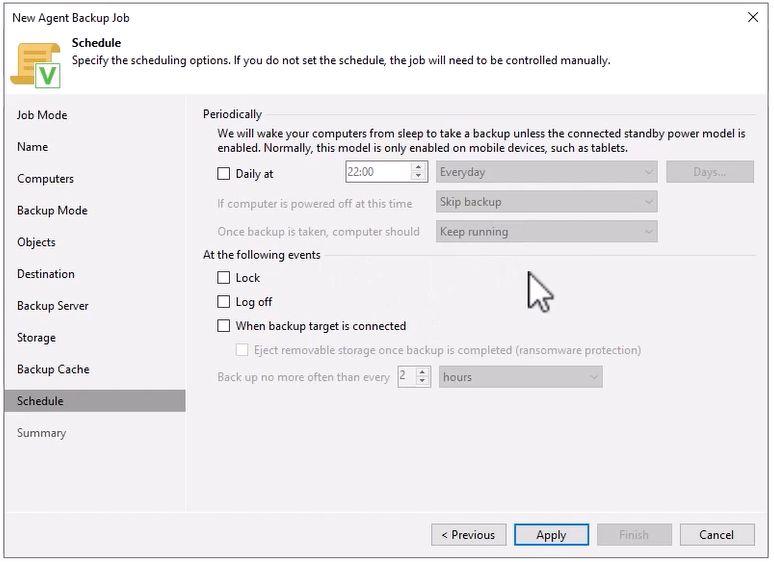Screen dimensions: 774x568
Task: Open the Everyday frequency dropdown
Action: click(x=547, y=172)
